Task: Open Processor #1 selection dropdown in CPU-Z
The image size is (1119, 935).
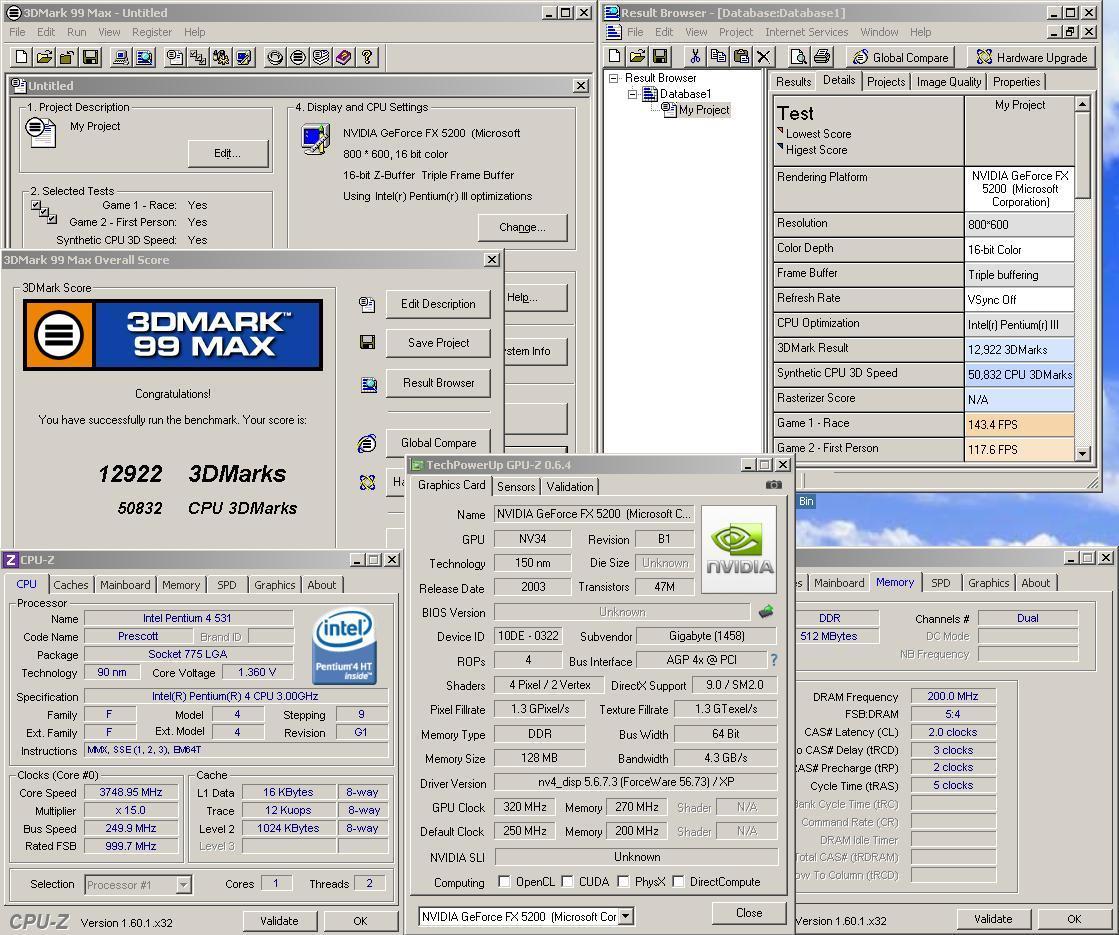Action: 183,885
